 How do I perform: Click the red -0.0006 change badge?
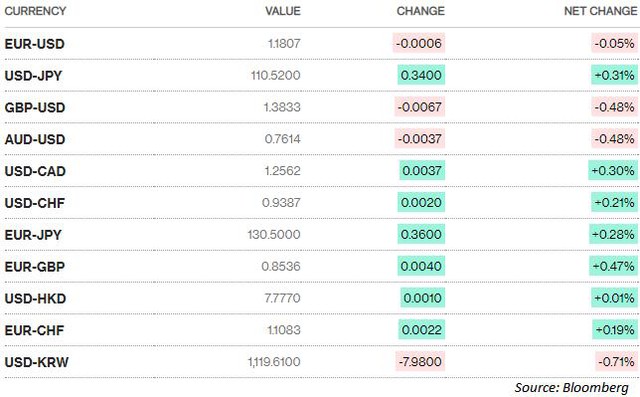pos(419,43)
